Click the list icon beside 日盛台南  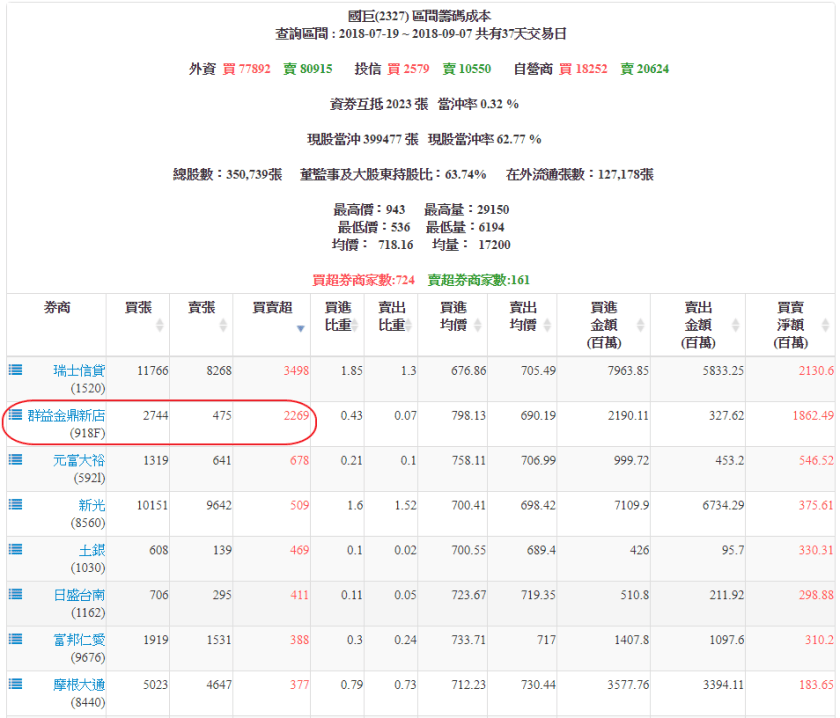(15, 594)
